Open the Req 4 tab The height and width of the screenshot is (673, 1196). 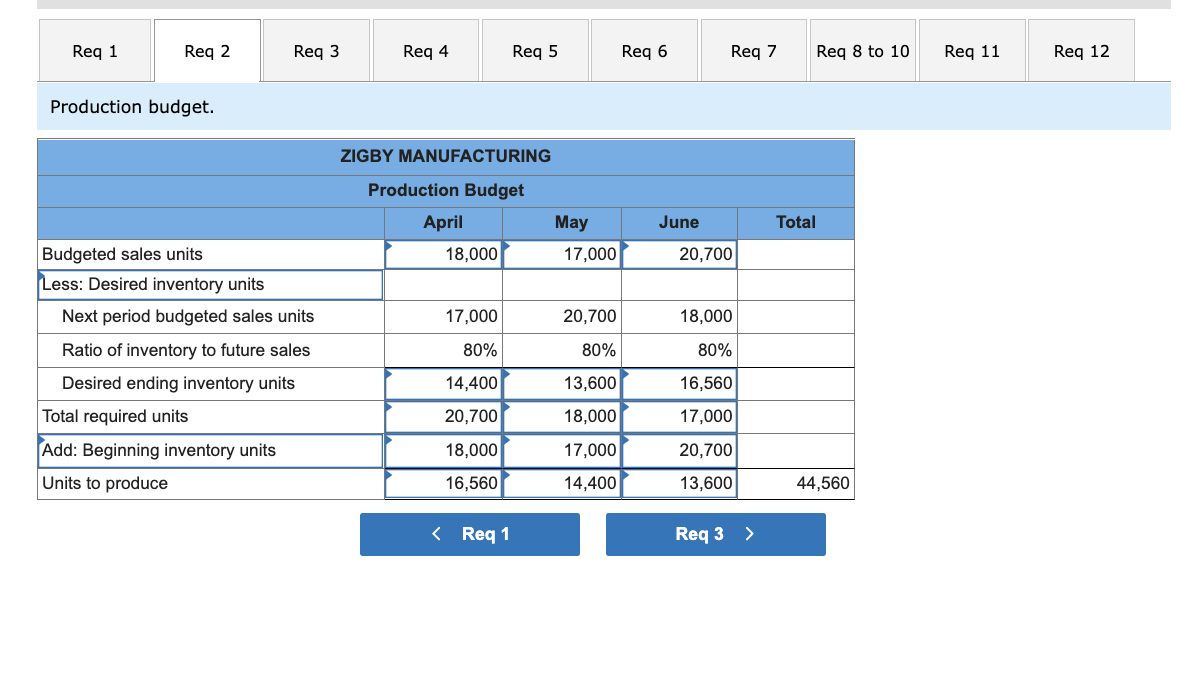[426, 51]
